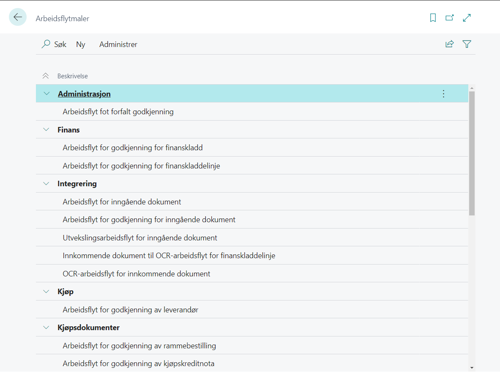Image resolution: width=500 pixels, height=374 pixels.
Task: Collapse all groups with the double chevron
Action: [46, 76]
